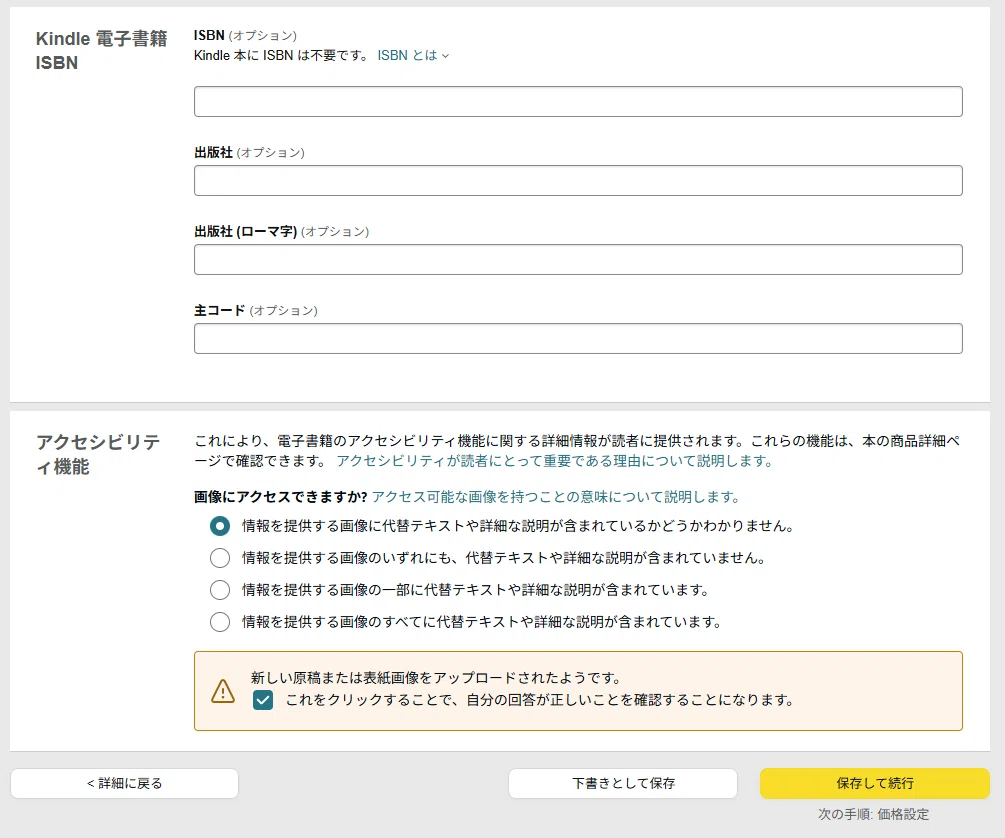Select radio 'かどうかわかりません' option
This screenshot has width=1005, height=838.
(x=220, y=526)
